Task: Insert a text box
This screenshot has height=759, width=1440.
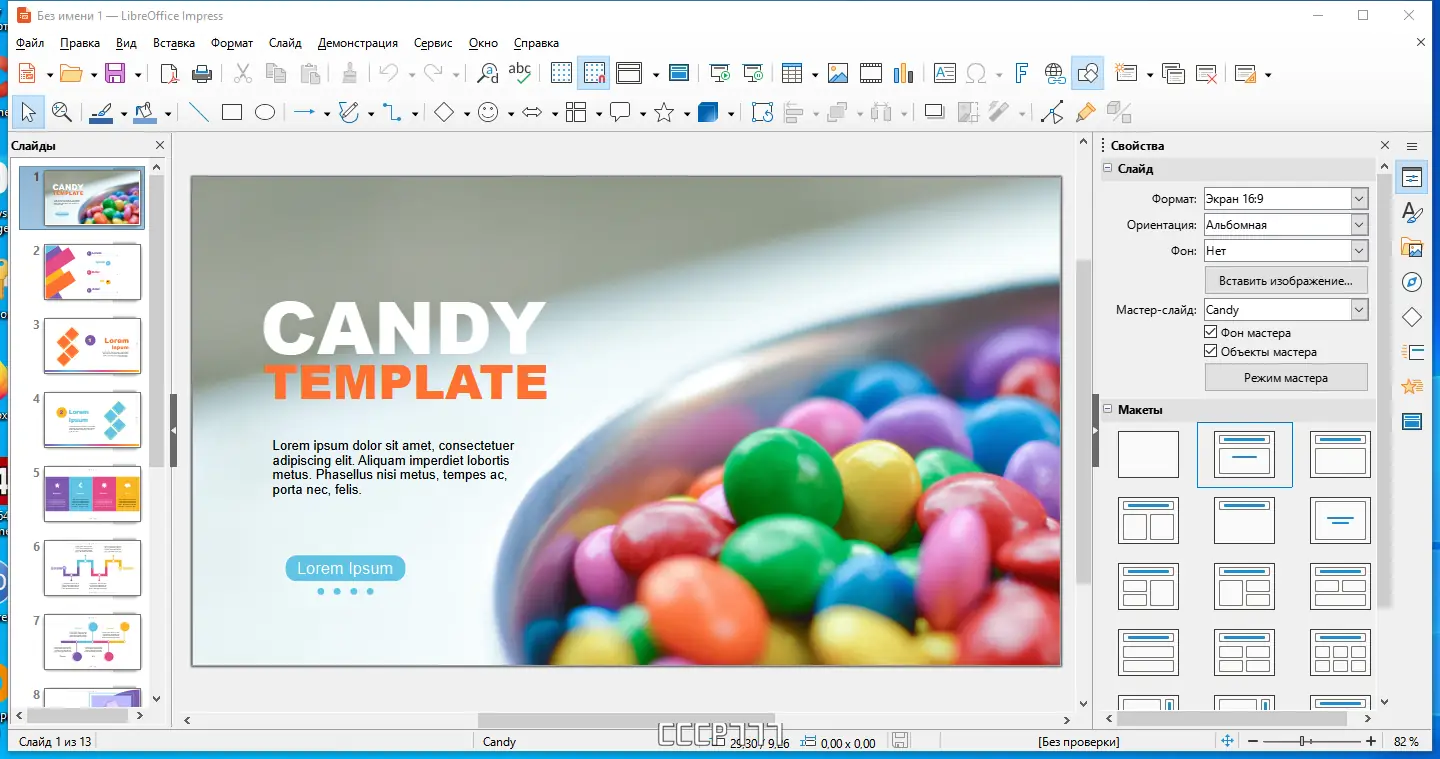Action: 944,73
